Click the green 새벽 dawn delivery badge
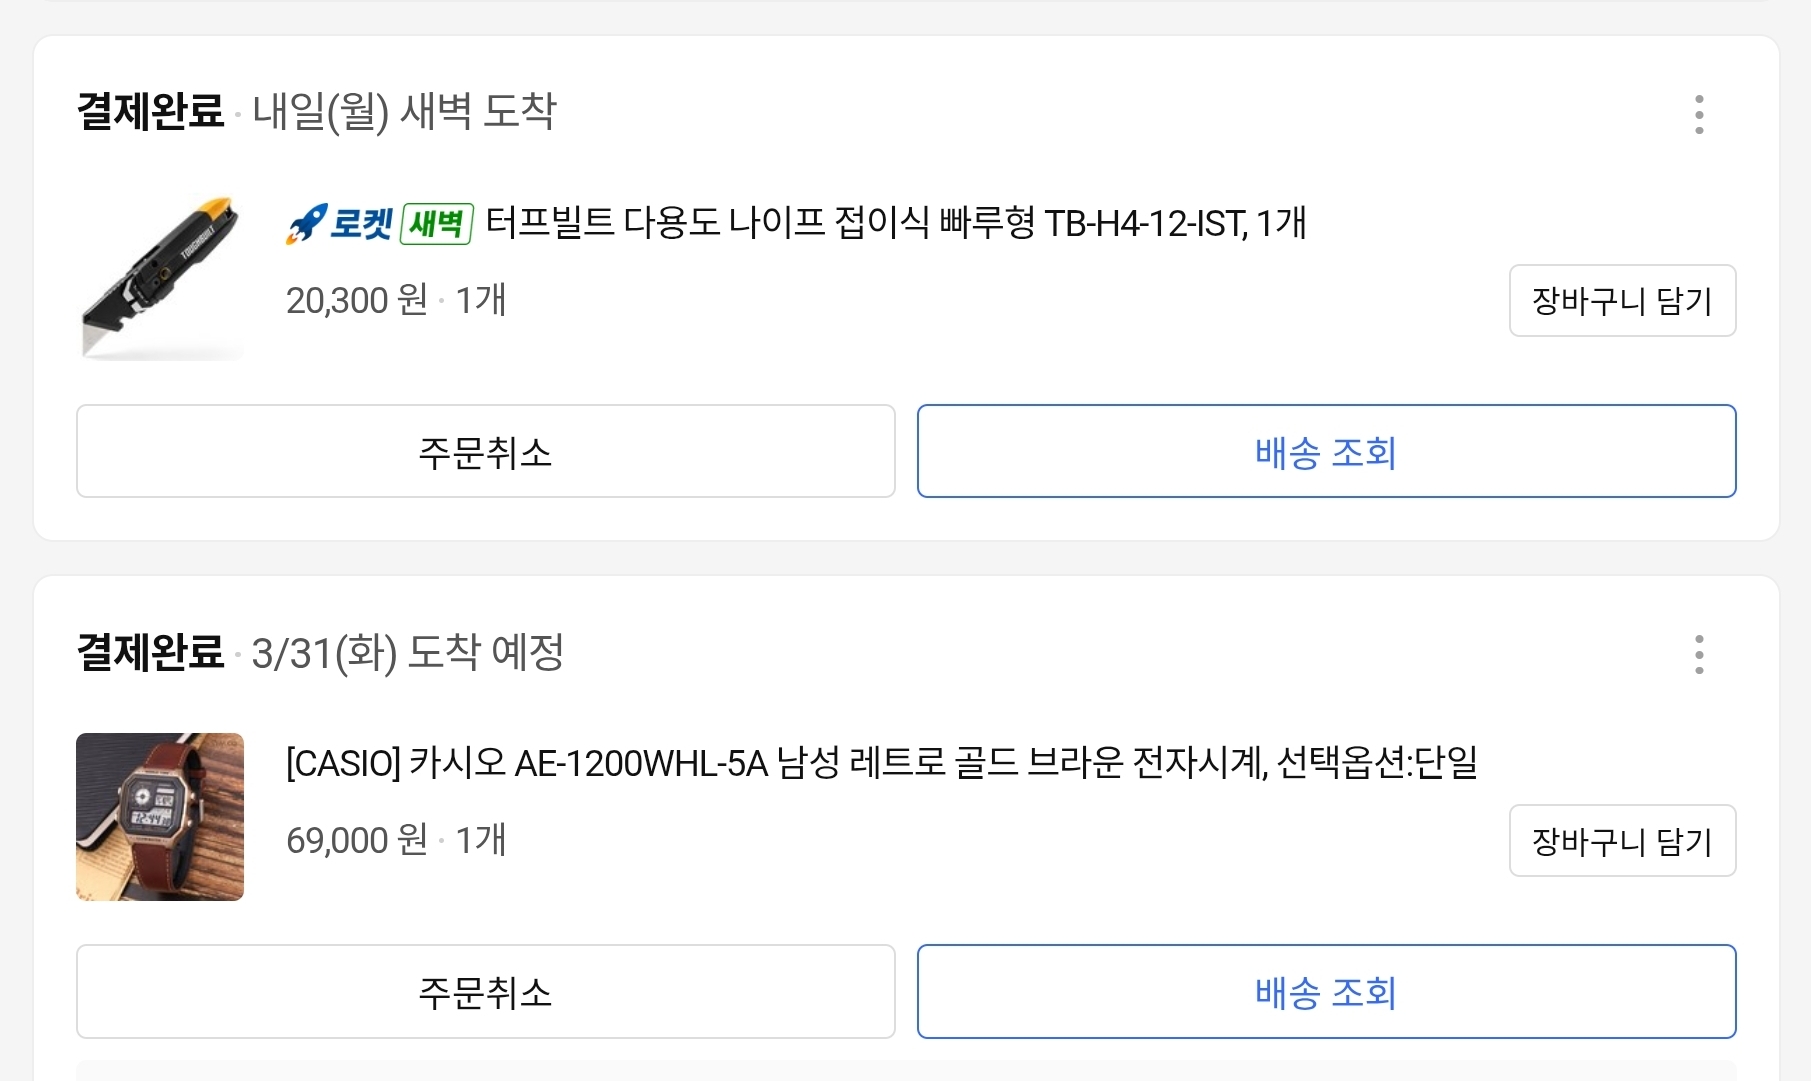1811x1081 pixels. 436,223
